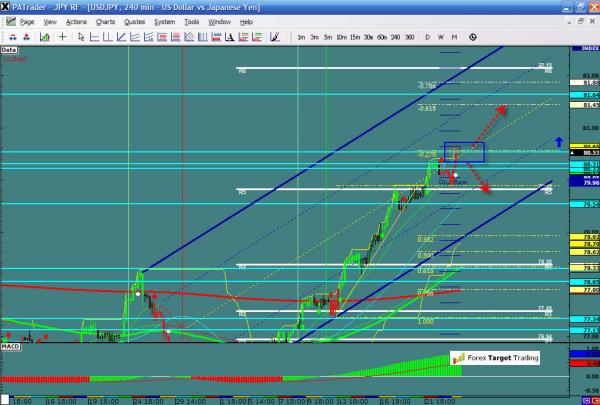600x405 pixels.
Task: Select the weekly 'W' timeframe
Action: point(441,37)
